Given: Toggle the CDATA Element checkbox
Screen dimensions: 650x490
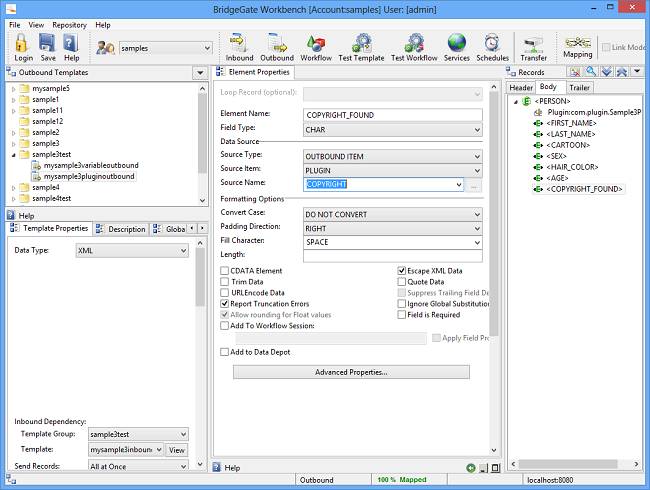Looking at the screenshot, I should pos(224,271).
